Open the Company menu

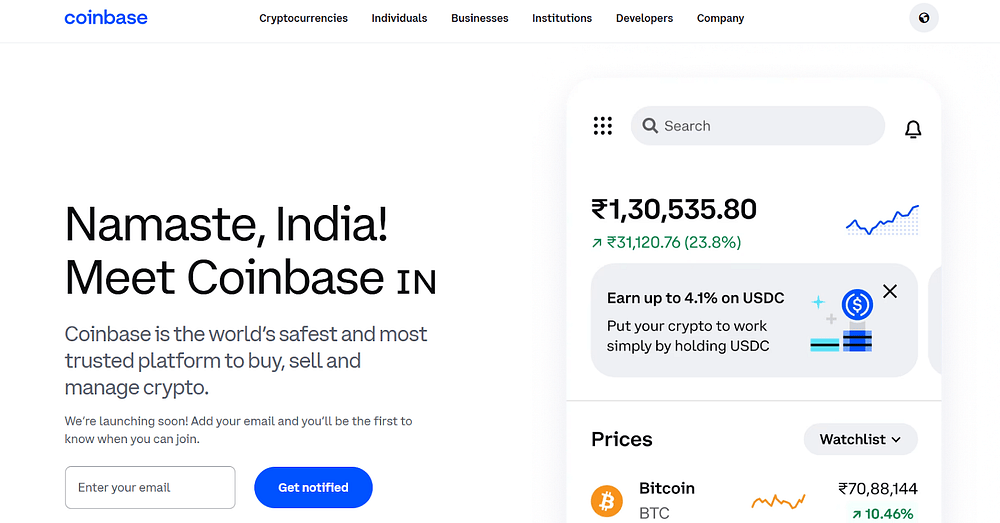tap(721, 18)
